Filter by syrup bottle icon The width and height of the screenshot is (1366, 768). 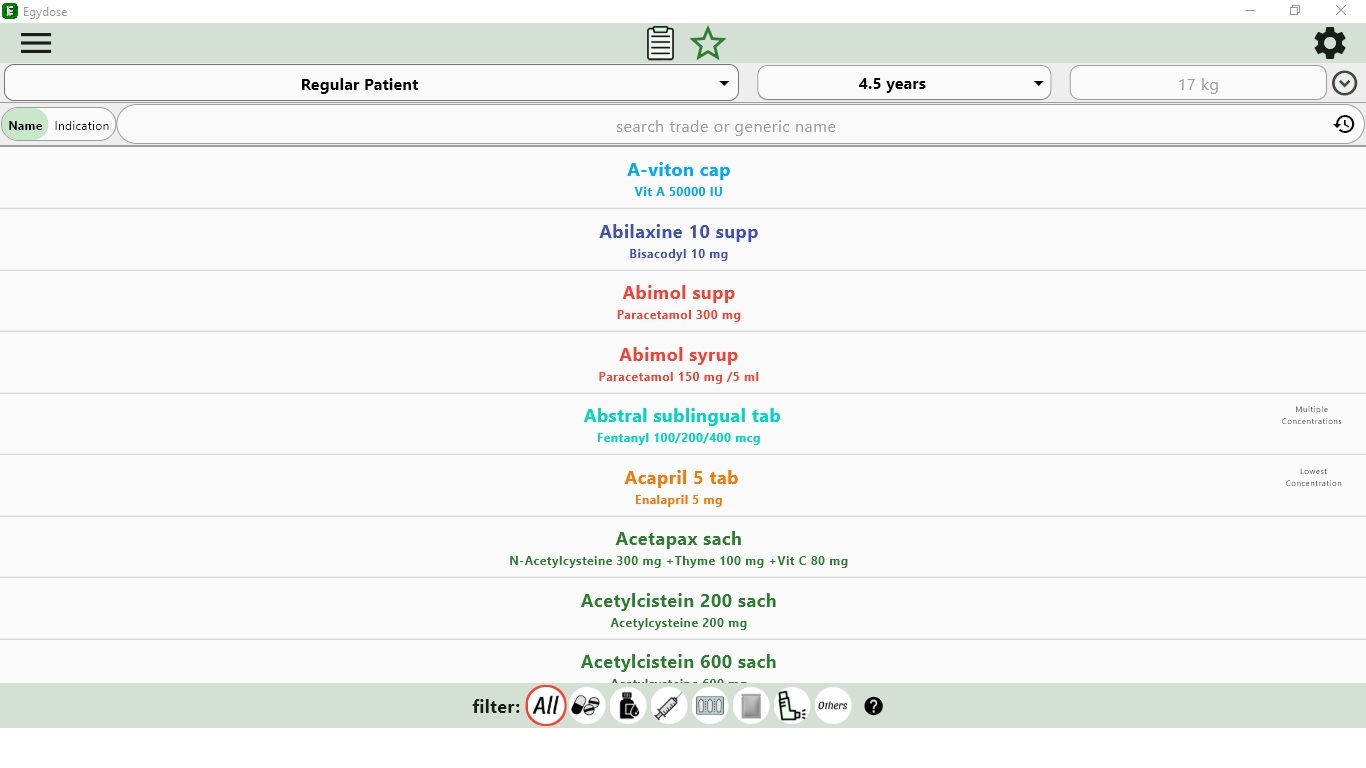click(628, 706)
